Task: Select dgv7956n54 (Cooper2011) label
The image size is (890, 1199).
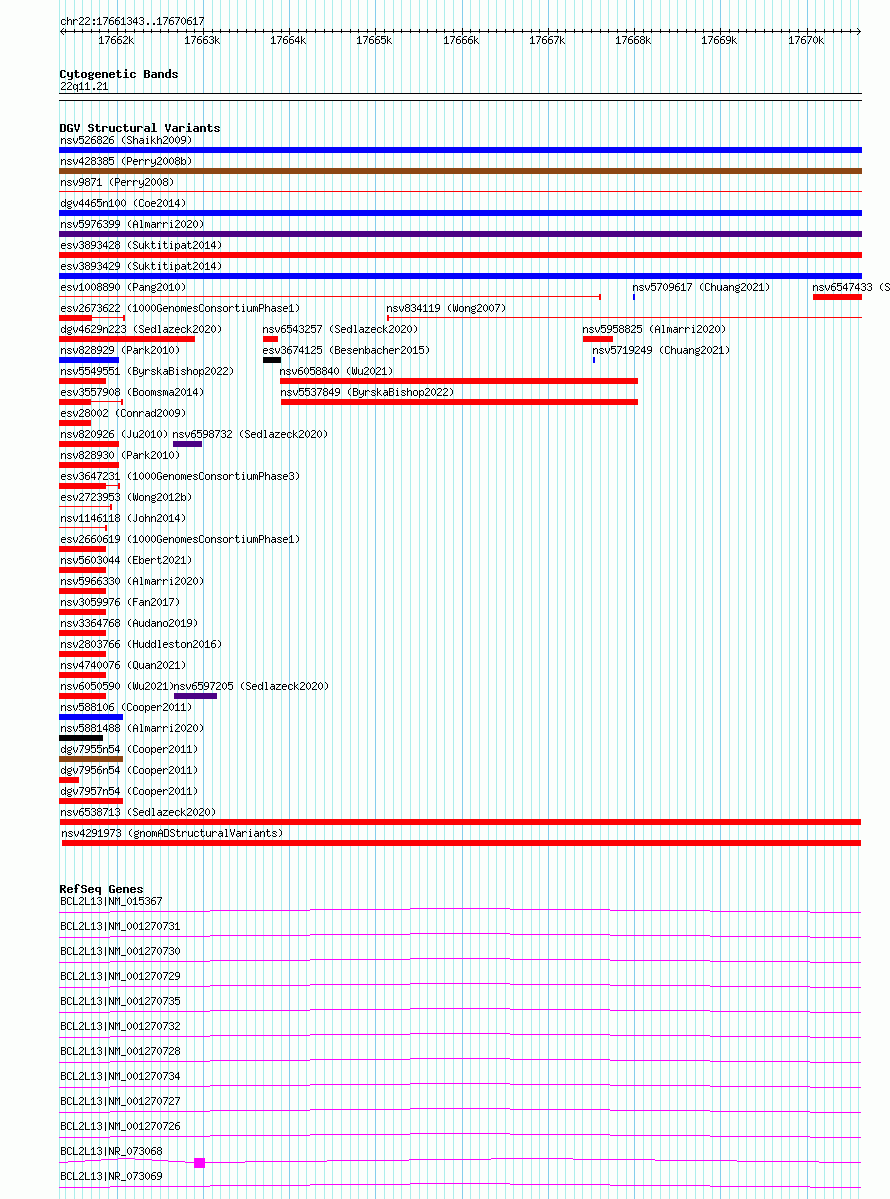Action: tap(129, 771)
